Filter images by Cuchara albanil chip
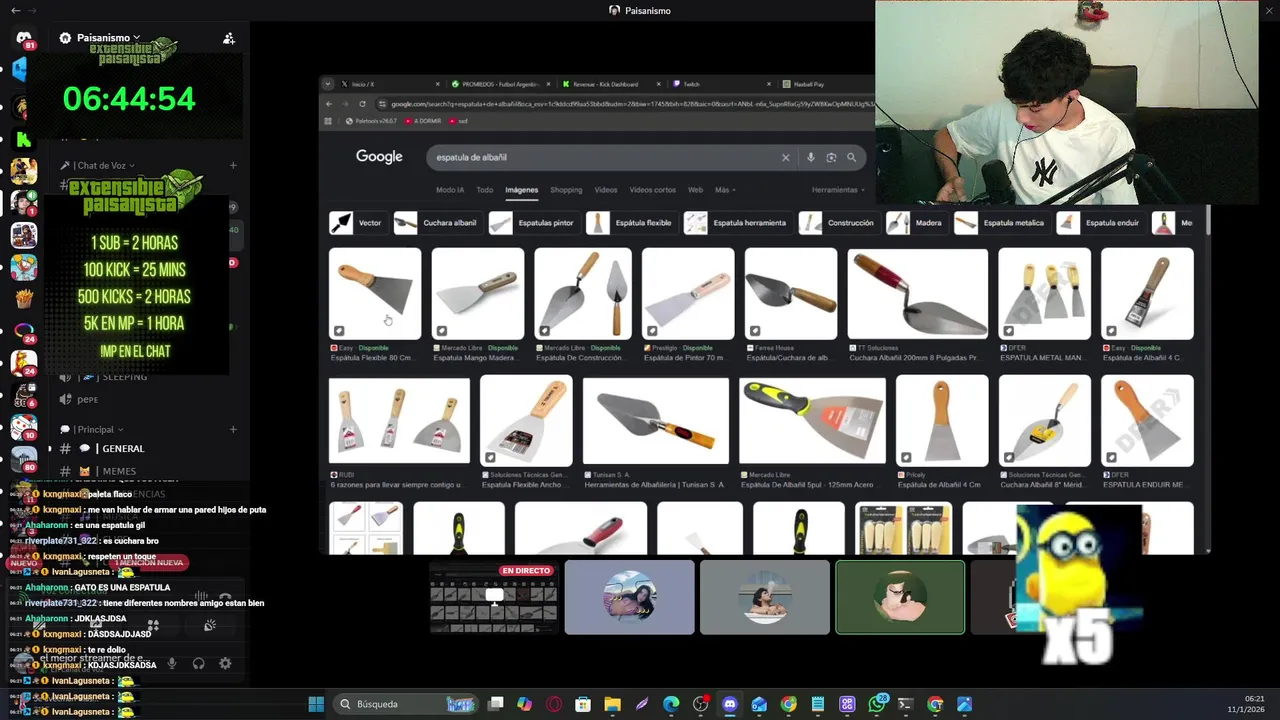Image resolution: width=1280 pixels, height=720 pixels. click(436, 223)
